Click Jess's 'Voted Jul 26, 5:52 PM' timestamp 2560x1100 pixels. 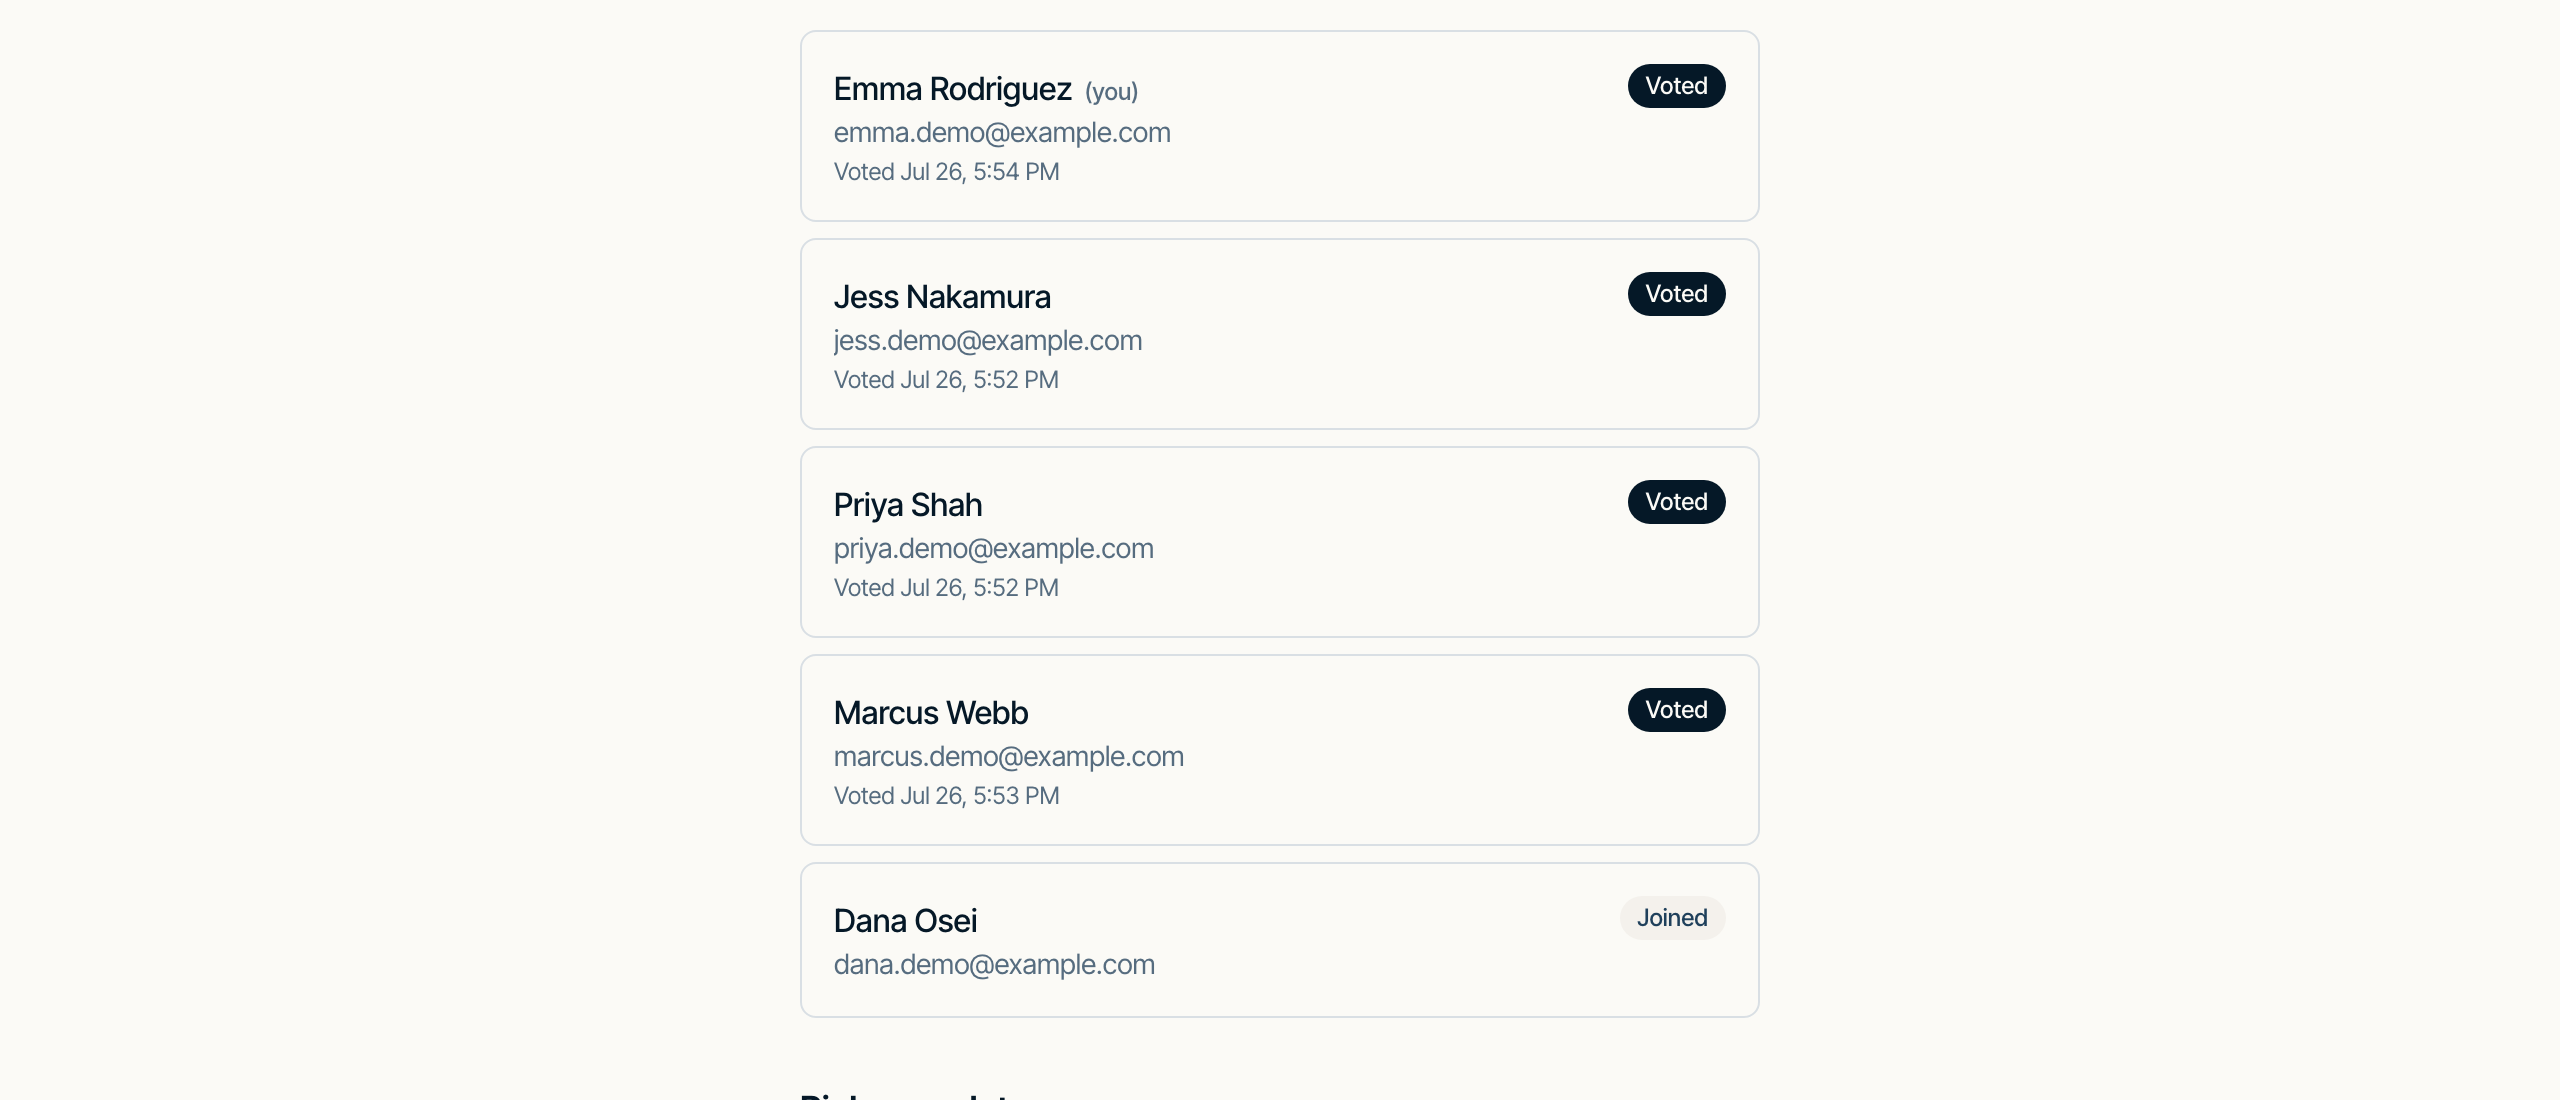946,380
